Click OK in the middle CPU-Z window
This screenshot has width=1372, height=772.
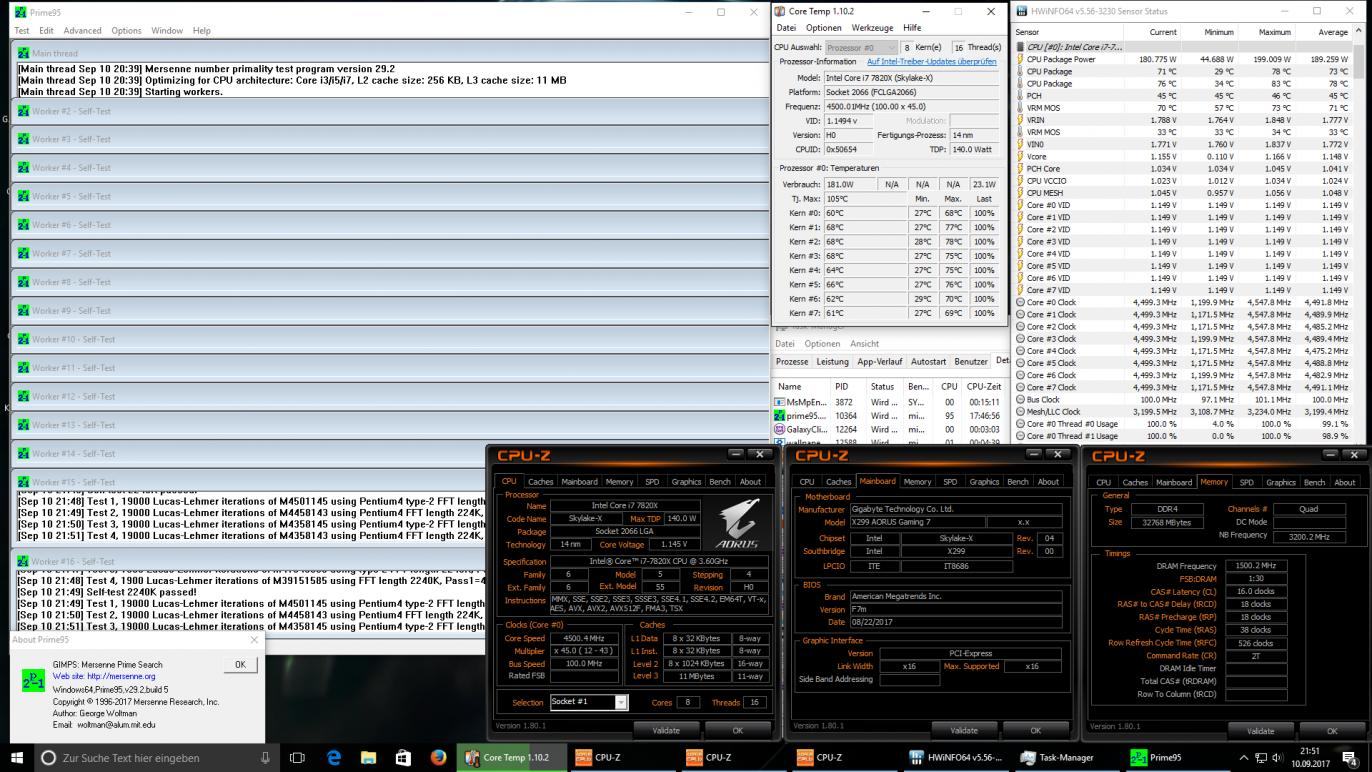click(1035, 731)
